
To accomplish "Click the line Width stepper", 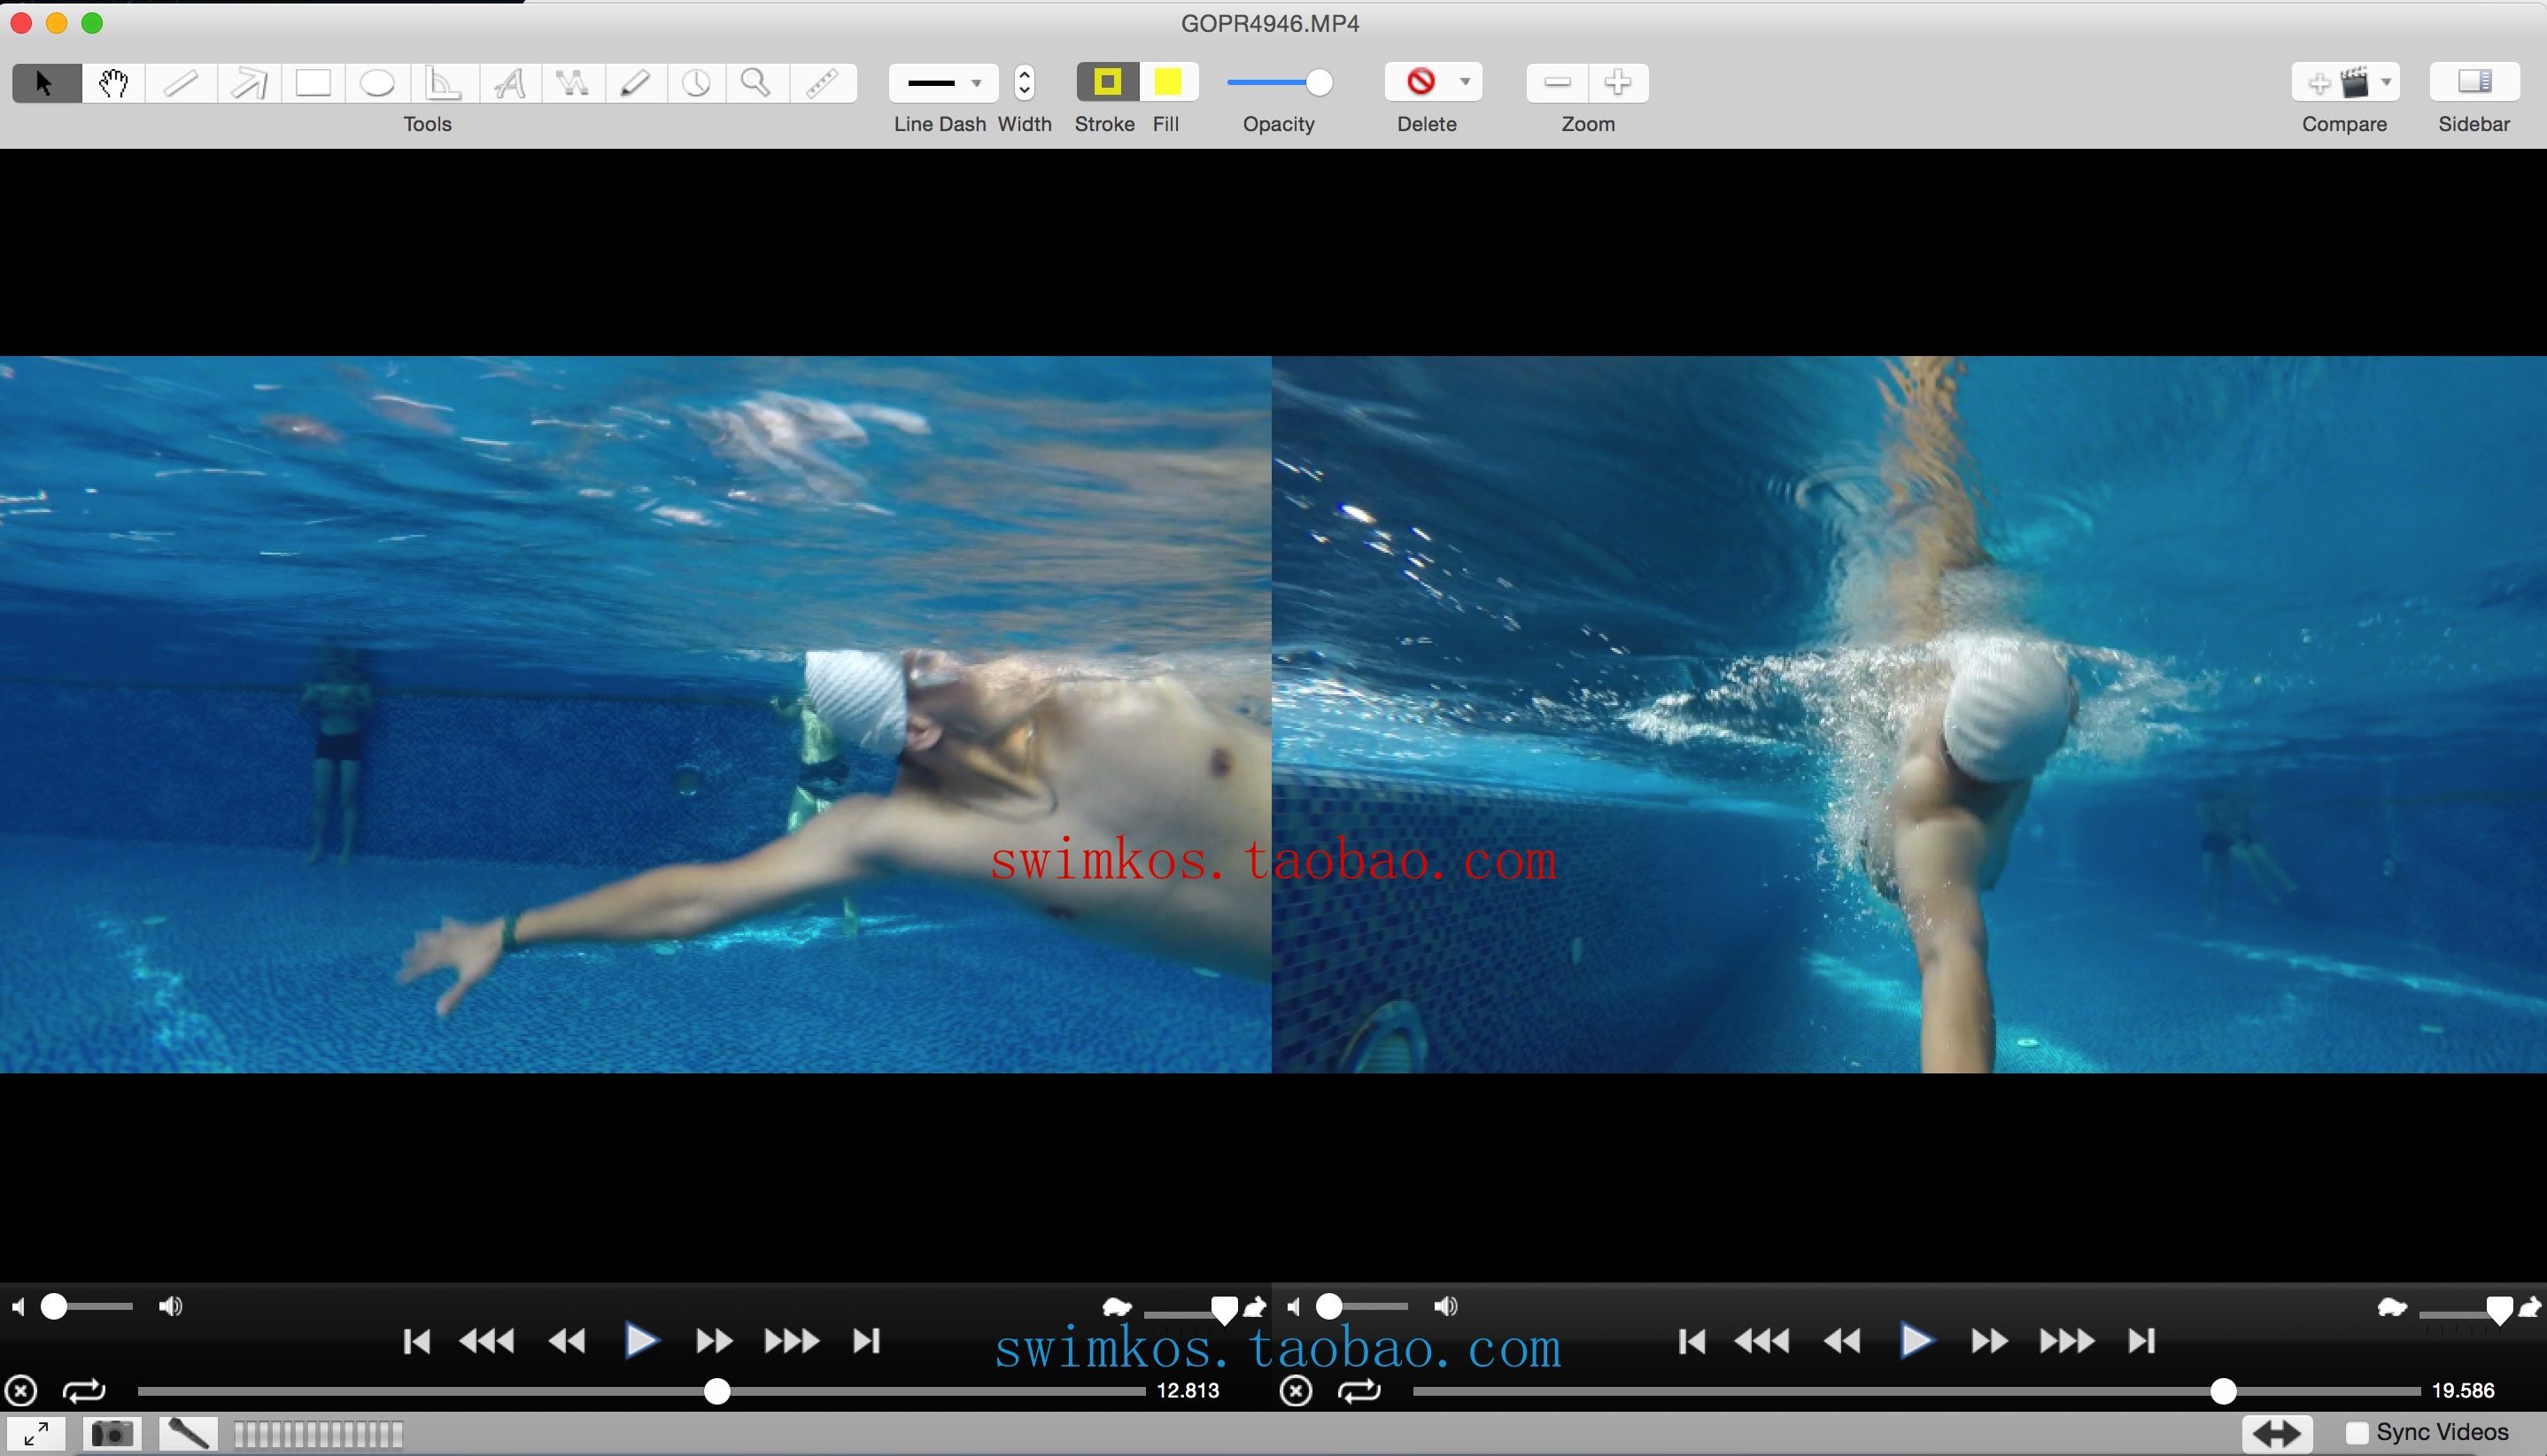I will tap(1024, 83).
